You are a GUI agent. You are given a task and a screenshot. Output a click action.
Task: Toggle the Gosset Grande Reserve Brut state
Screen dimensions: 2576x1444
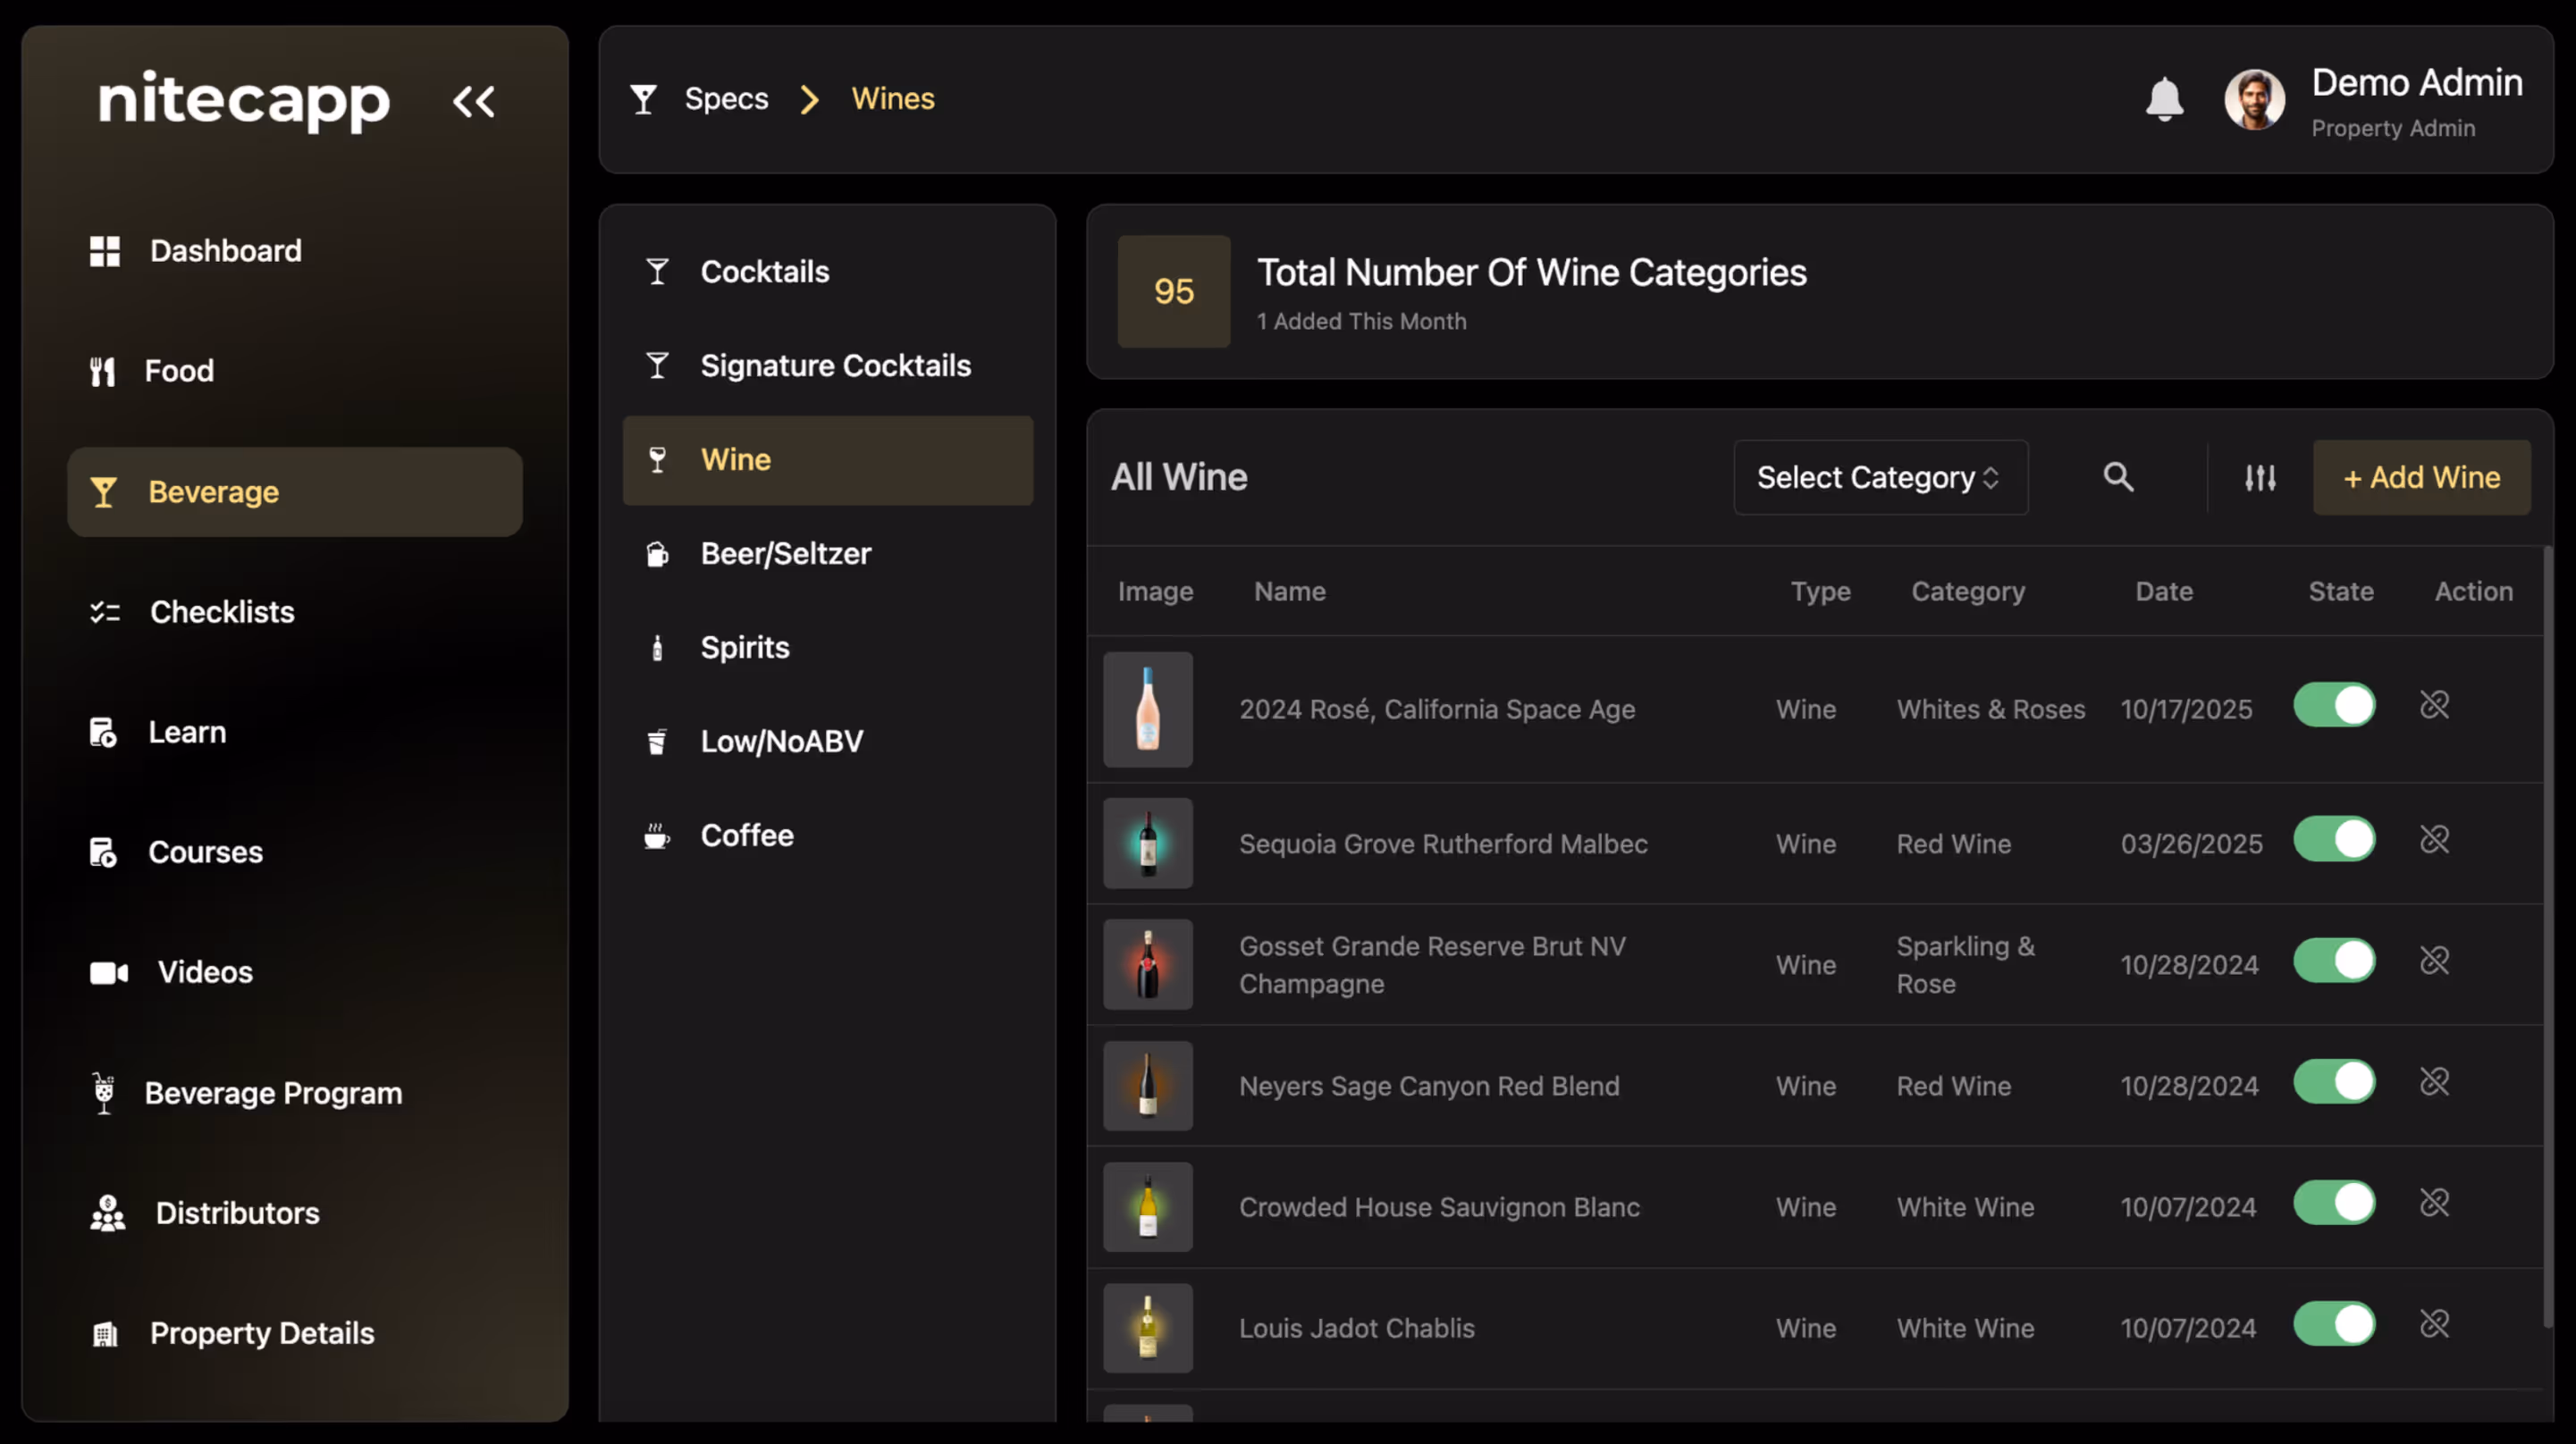(x=2334, y=961)
